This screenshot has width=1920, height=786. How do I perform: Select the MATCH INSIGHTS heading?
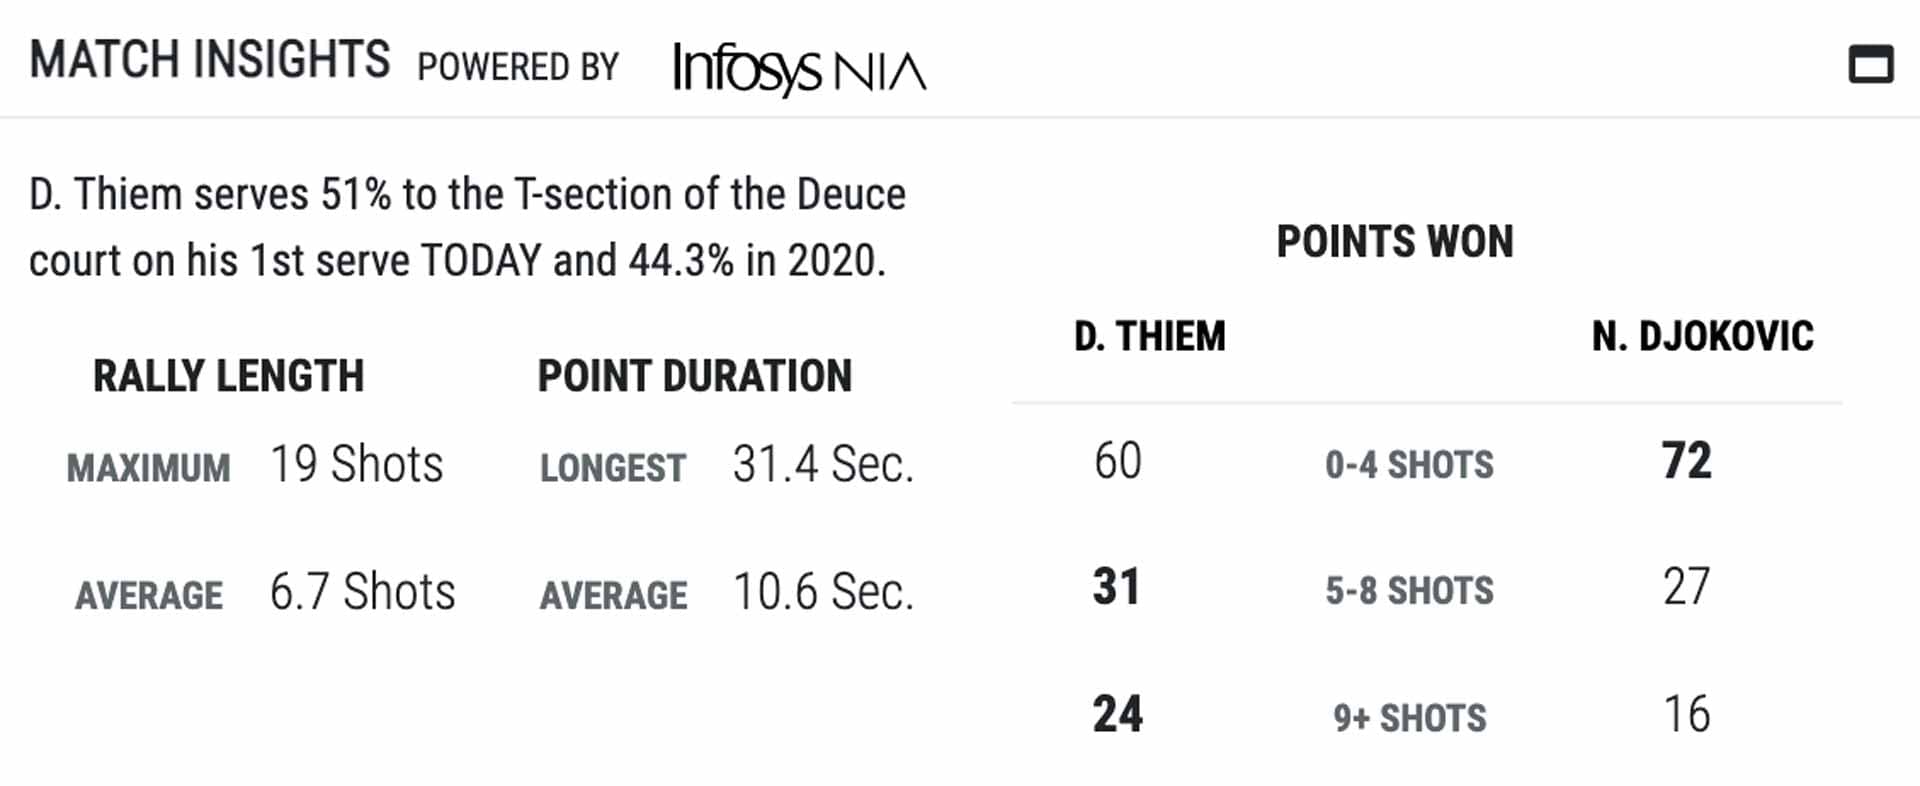tap(210, 59)
